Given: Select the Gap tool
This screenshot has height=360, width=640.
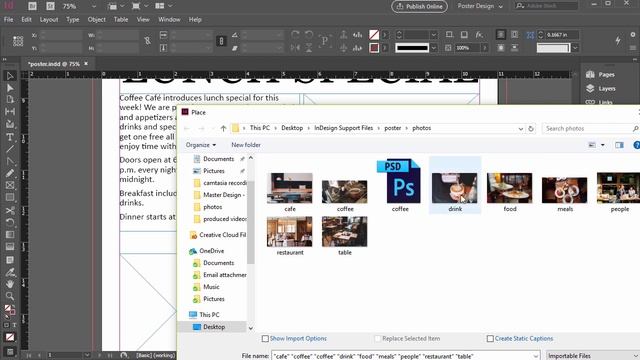Looking at the screenshot, I should (10, 112).
